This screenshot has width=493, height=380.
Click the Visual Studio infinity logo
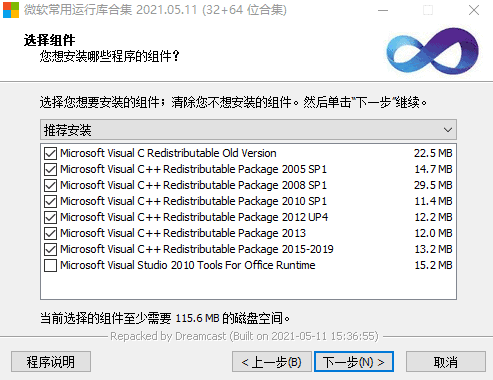pyautogui.click(x=432, y=51)
